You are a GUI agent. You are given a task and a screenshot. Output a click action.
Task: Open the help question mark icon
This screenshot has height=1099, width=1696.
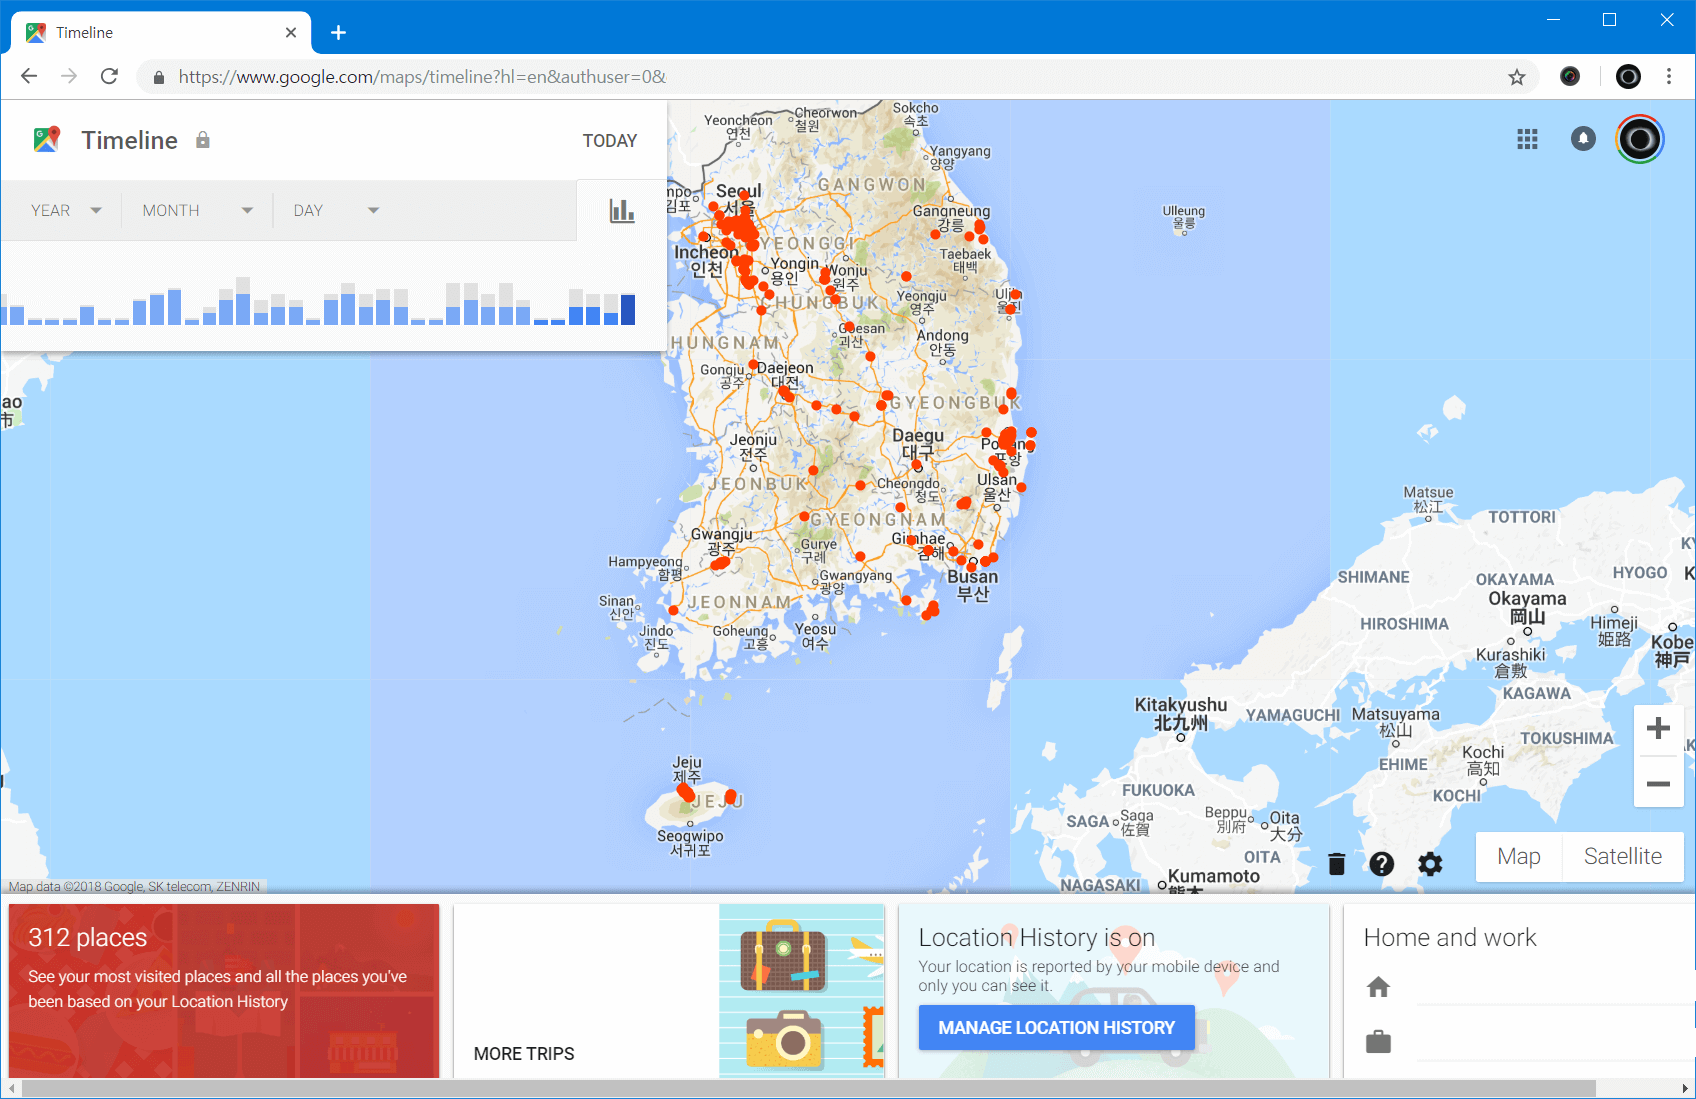pos(1382,864)
